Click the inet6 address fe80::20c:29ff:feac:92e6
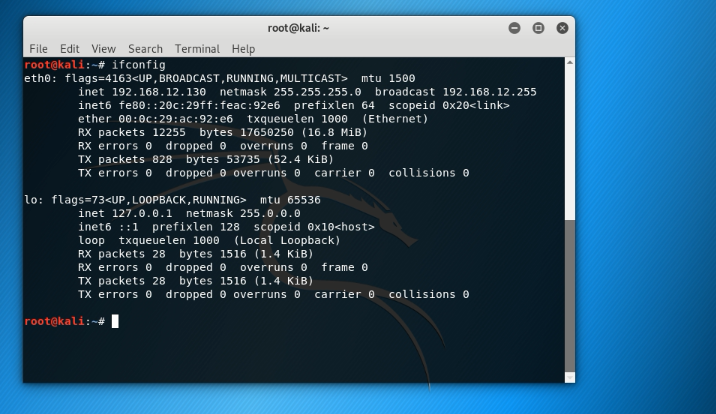 point(200,105)
